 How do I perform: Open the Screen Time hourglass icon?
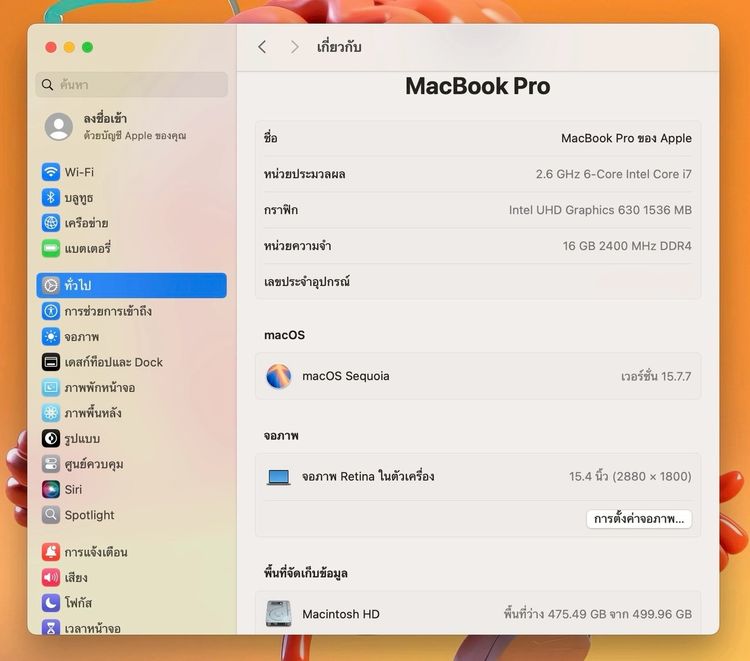tap(51, 627)
